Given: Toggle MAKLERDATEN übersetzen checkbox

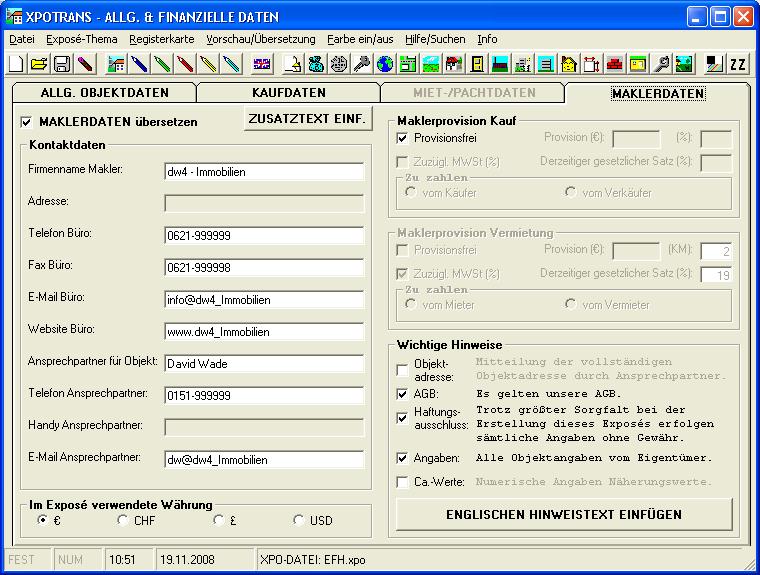Looking at the screenshot, I should coord(27,122).
